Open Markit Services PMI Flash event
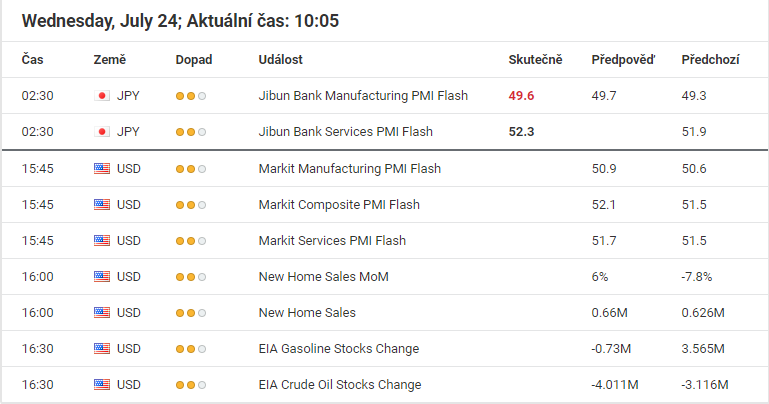The height and width of the screenshot is (404, 769). click(x=332, y=241)
